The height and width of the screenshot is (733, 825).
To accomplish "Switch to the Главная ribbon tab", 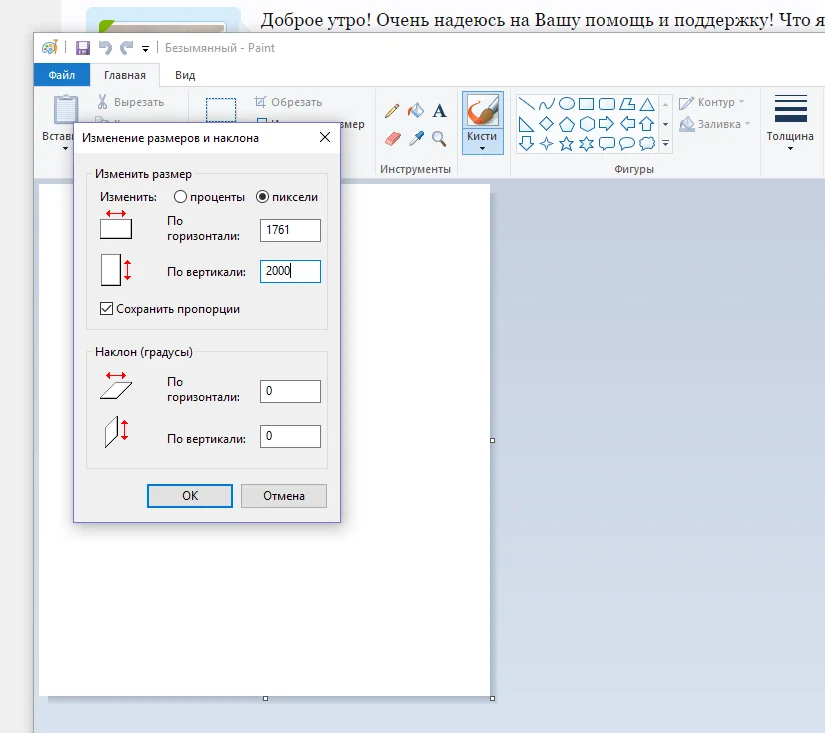I will pos(125,75).
